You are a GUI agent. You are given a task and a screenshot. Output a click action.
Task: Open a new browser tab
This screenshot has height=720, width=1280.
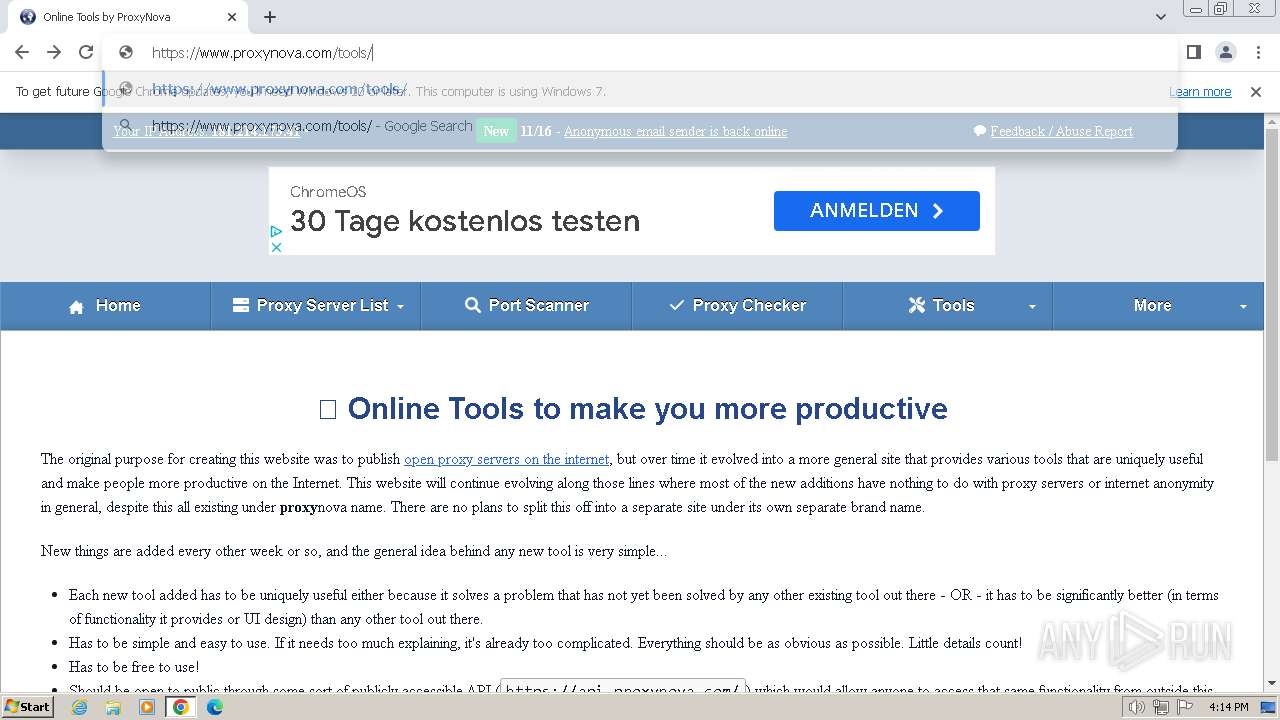[270, 17]
